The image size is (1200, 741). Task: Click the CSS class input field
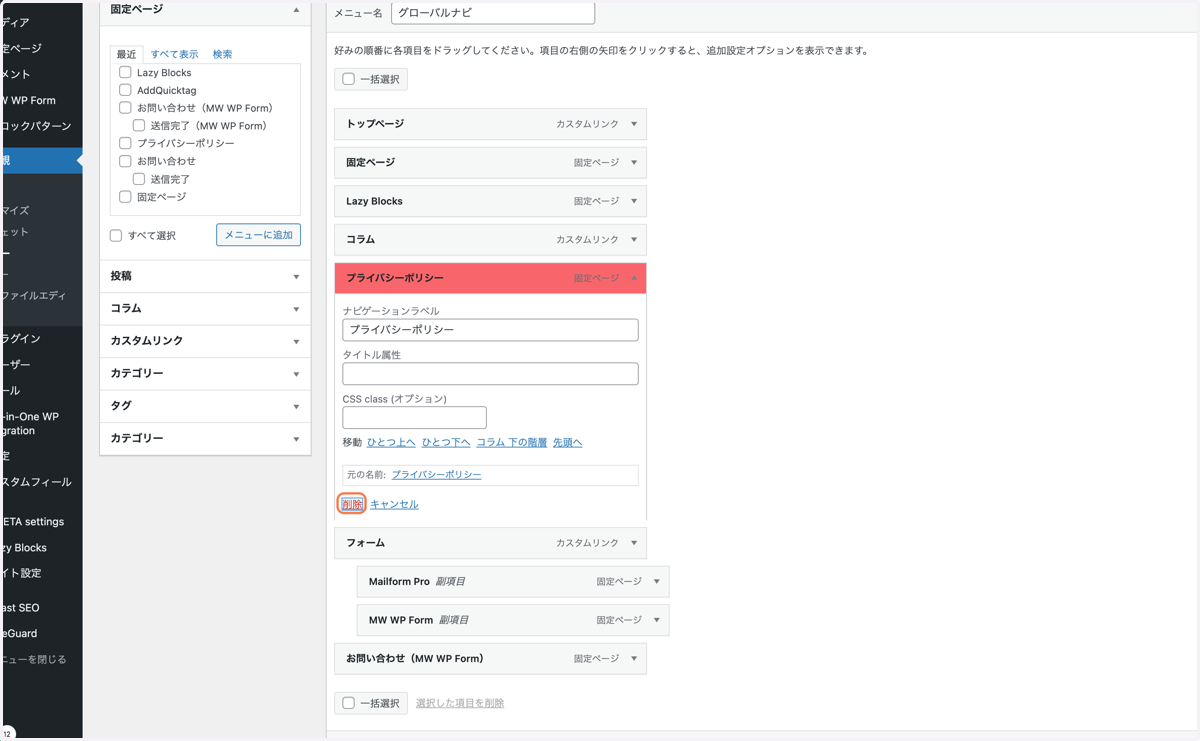click(x=414, y=417)
